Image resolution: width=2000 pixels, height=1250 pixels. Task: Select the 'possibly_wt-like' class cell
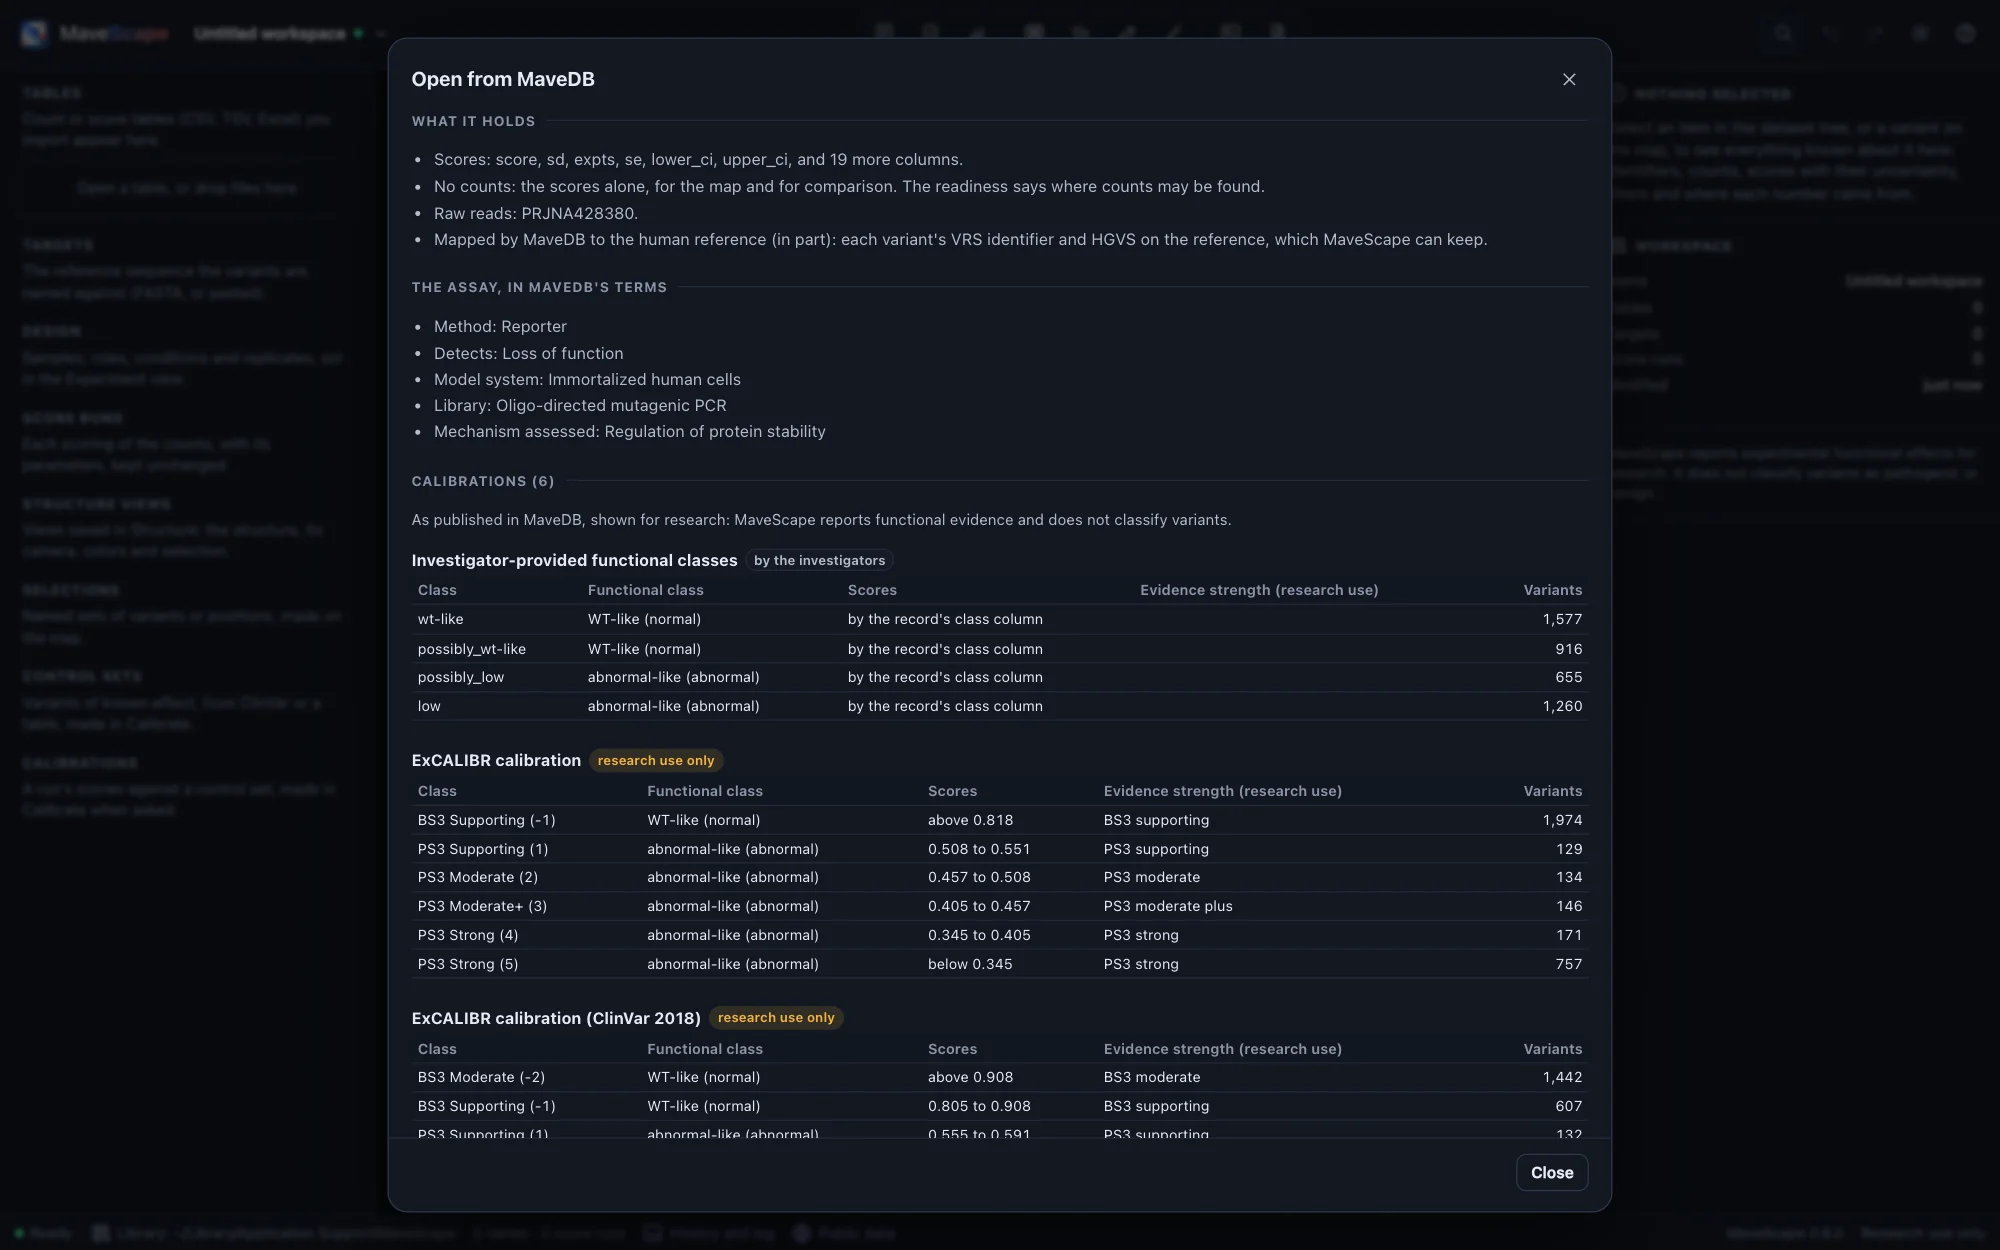pos(471,648)
